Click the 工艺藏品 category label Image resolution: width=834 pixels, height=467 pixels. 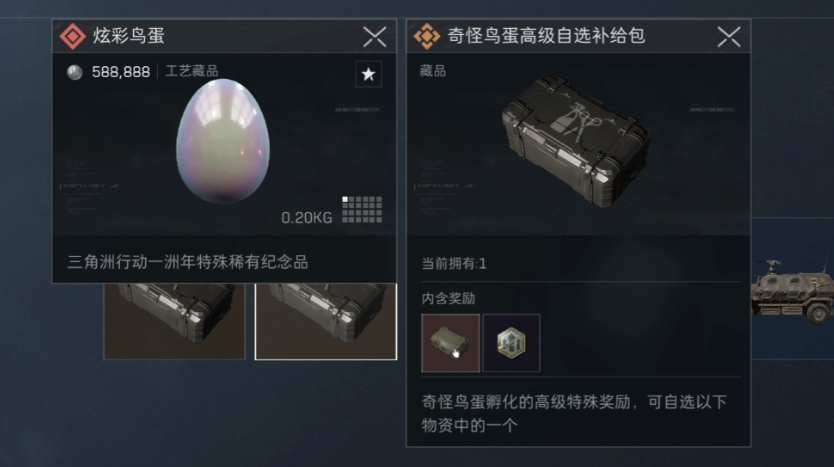tap(192, 71)
